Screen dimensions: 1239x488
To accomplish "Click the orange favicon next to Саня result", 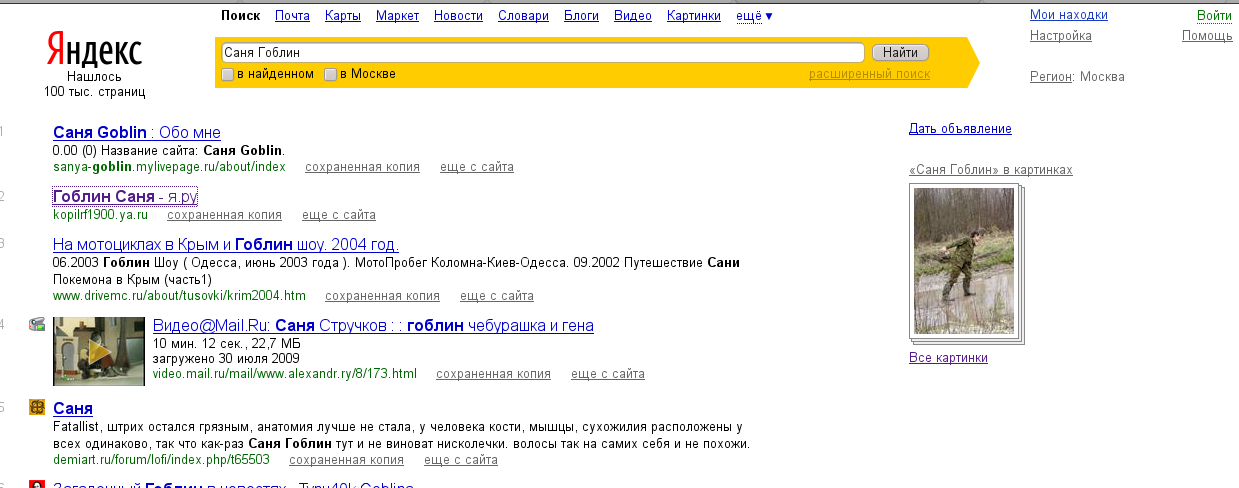I will point(37,407).
